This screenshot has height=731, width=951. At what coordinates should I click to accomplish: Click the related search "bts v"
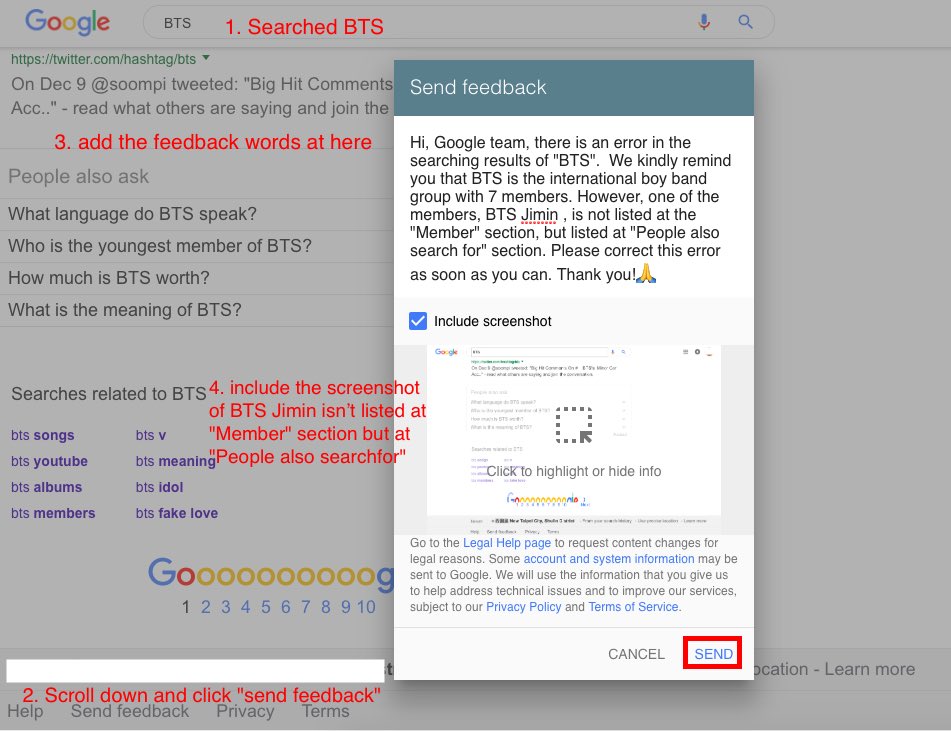click(150, 435)
